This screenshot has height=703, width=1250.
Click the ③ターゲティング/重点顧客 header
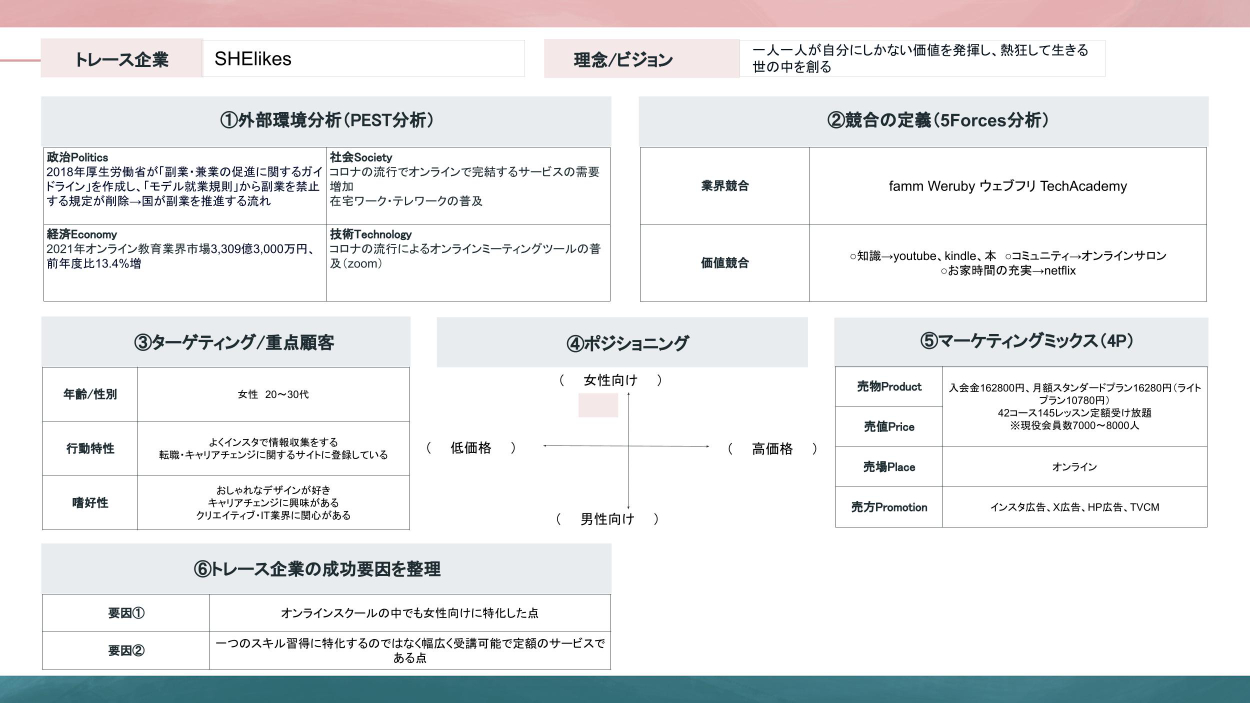tap(226, 342)
